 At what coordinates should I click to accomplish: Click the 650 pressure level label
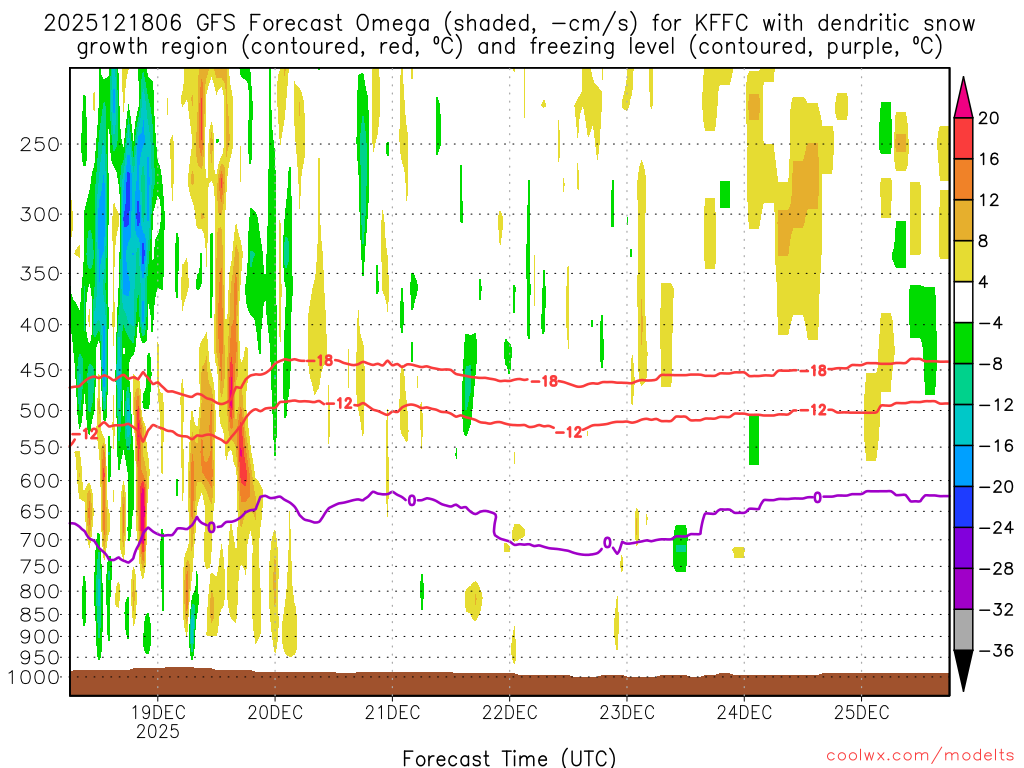[x=40, y=511]
